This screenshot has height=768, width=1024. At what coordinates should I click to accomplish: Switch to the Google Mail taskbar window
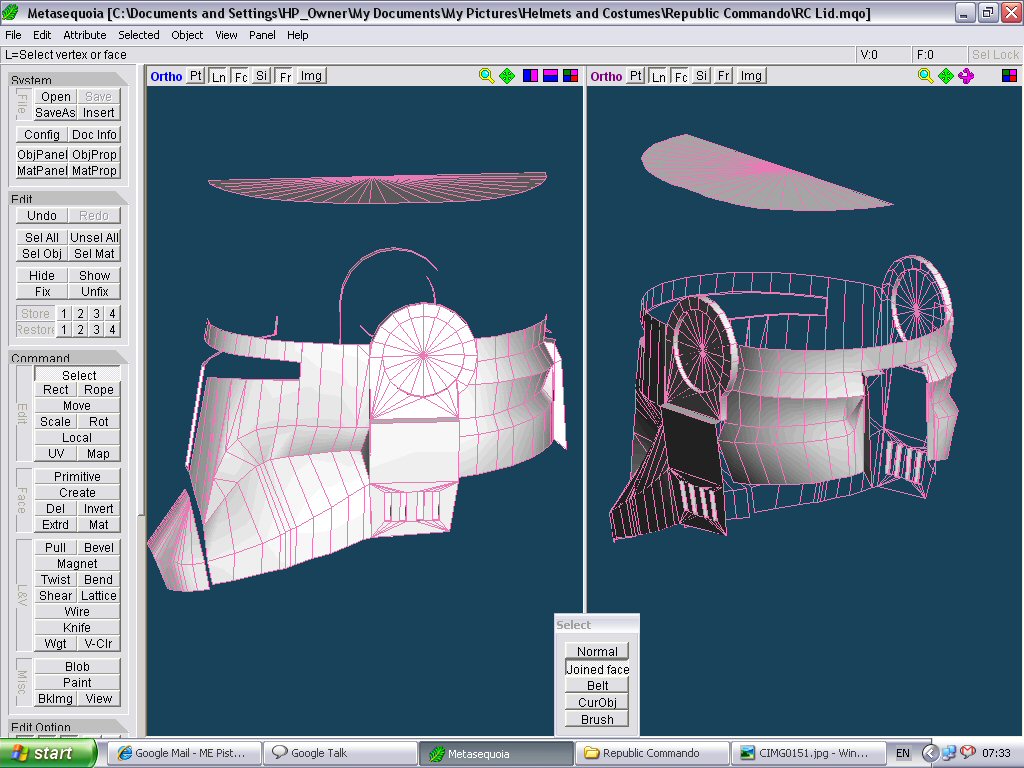point(184,753)
